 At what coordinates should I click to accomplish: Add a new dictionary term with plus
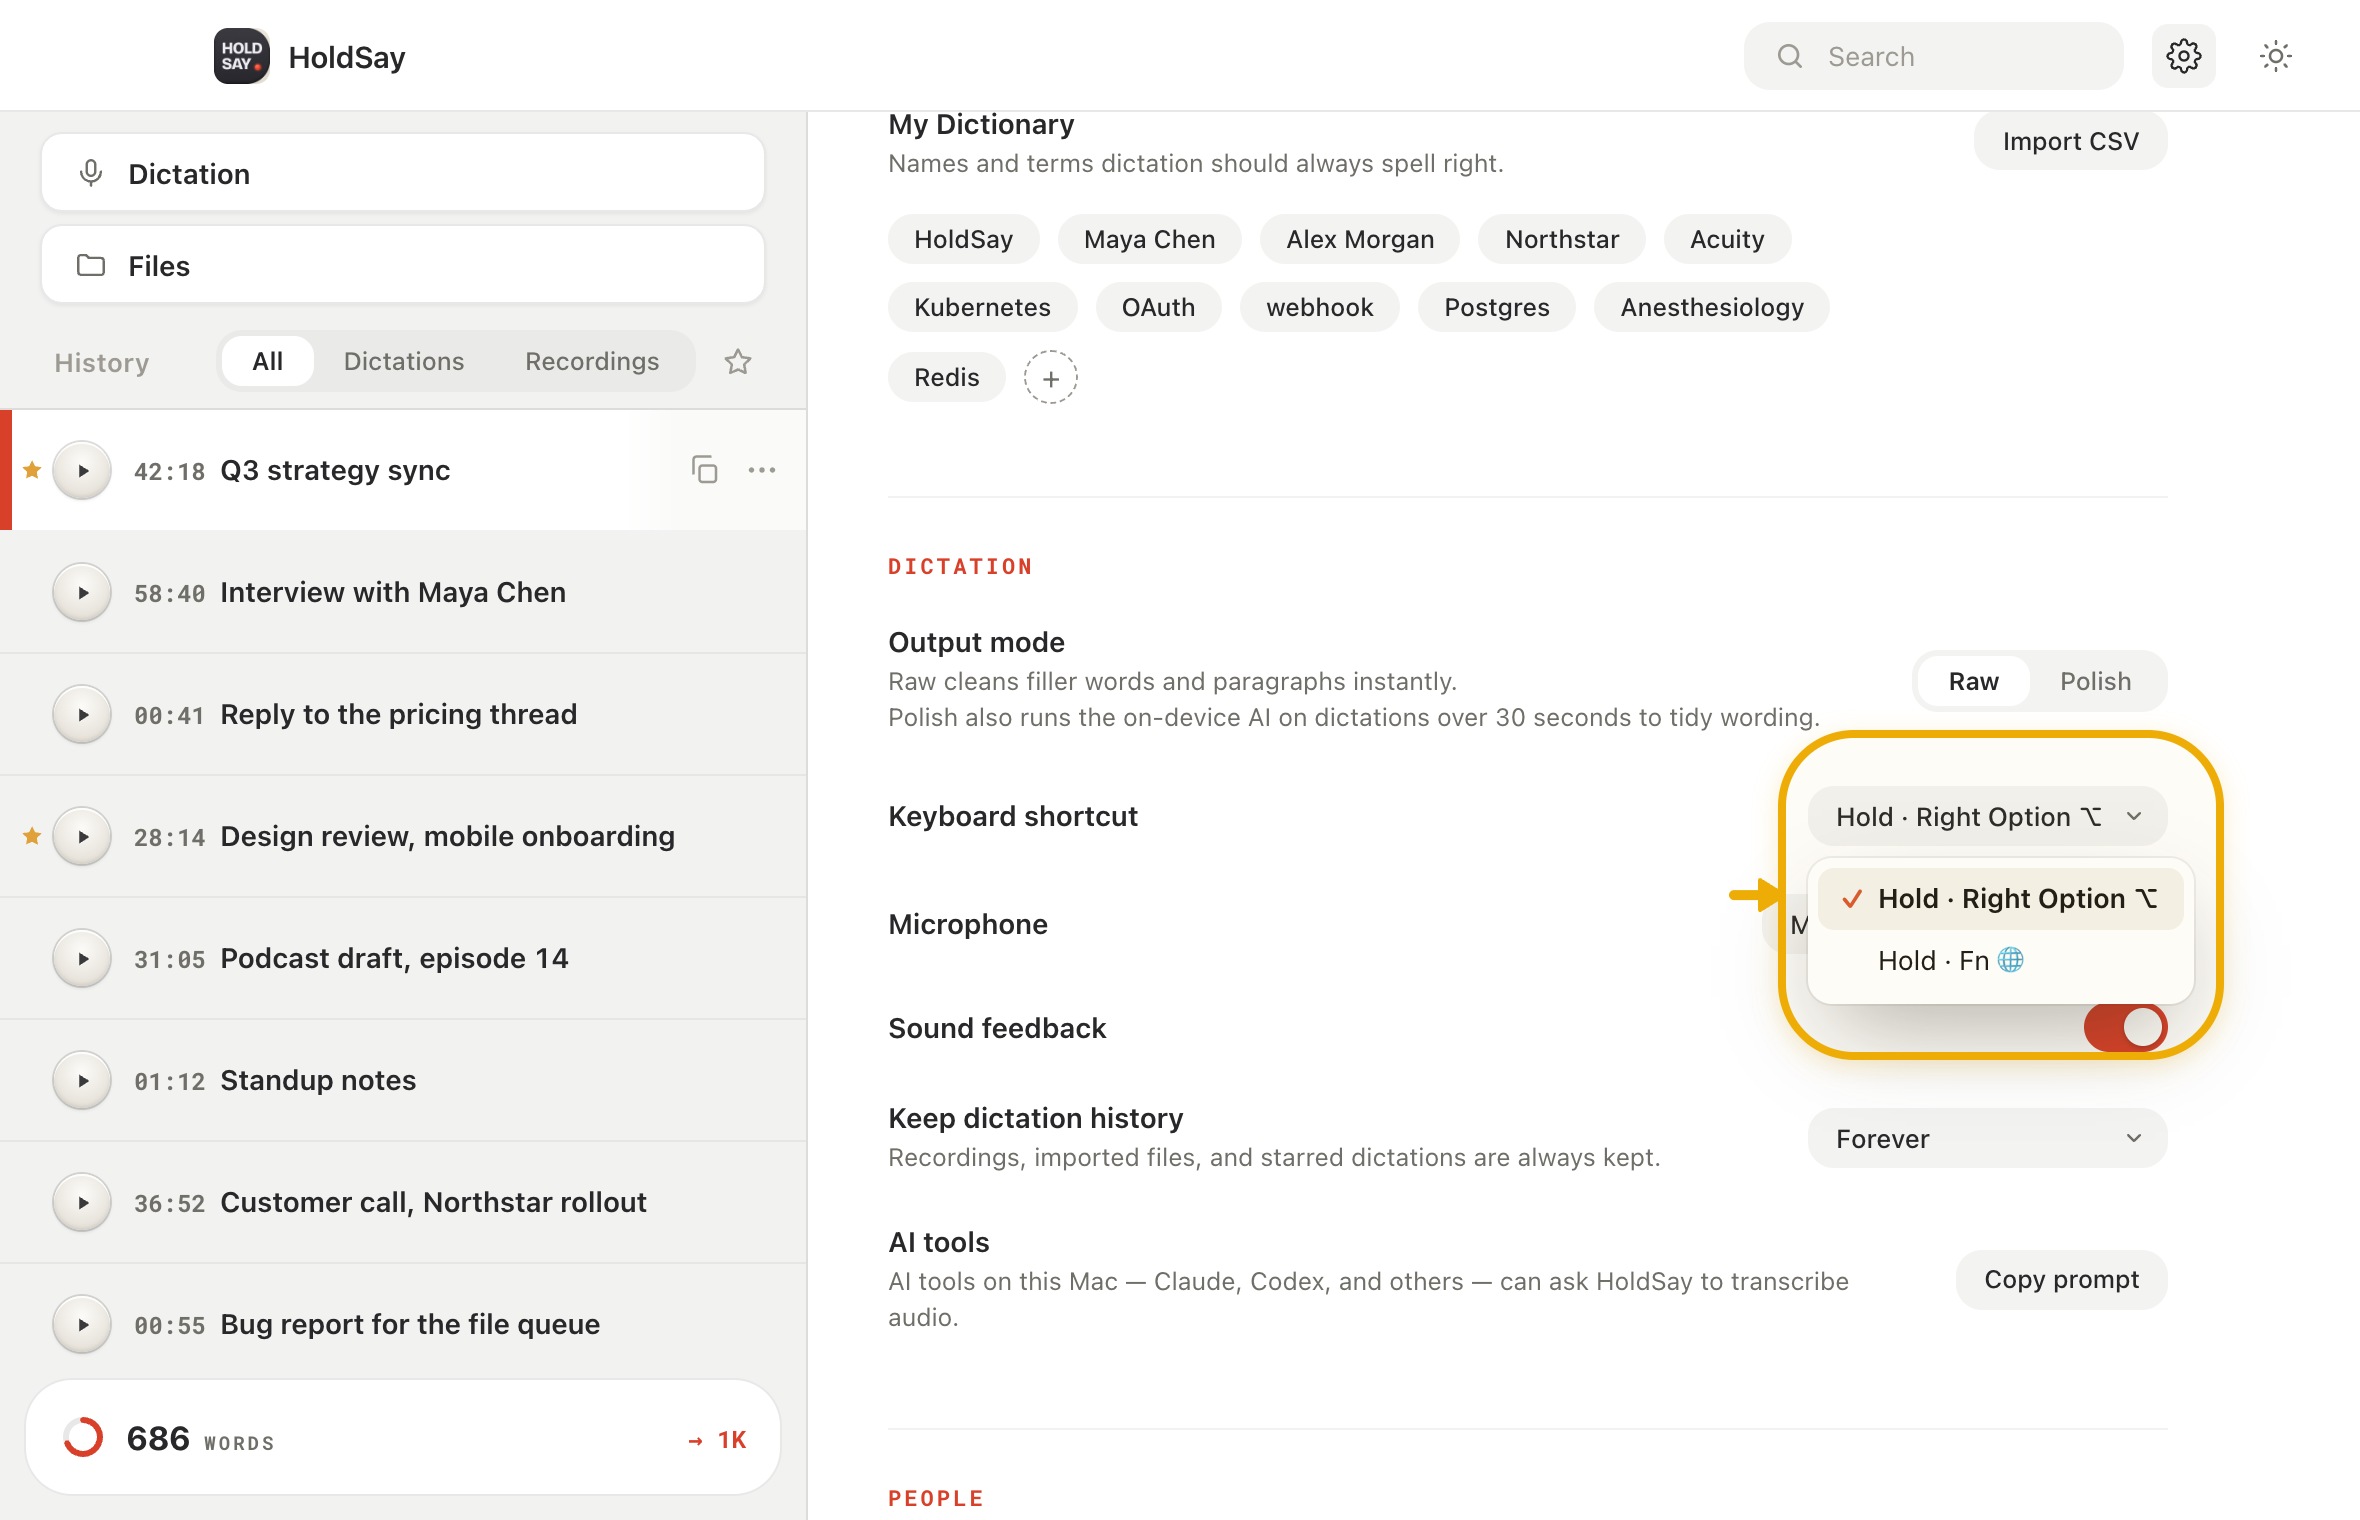pyautogui.click(x=1050, y=377)
